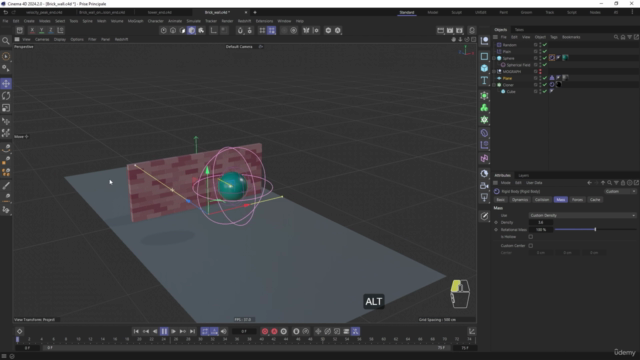Toggle Y axis lock in top toolbar
Screen dimensions: 640x360
(41, 30)
